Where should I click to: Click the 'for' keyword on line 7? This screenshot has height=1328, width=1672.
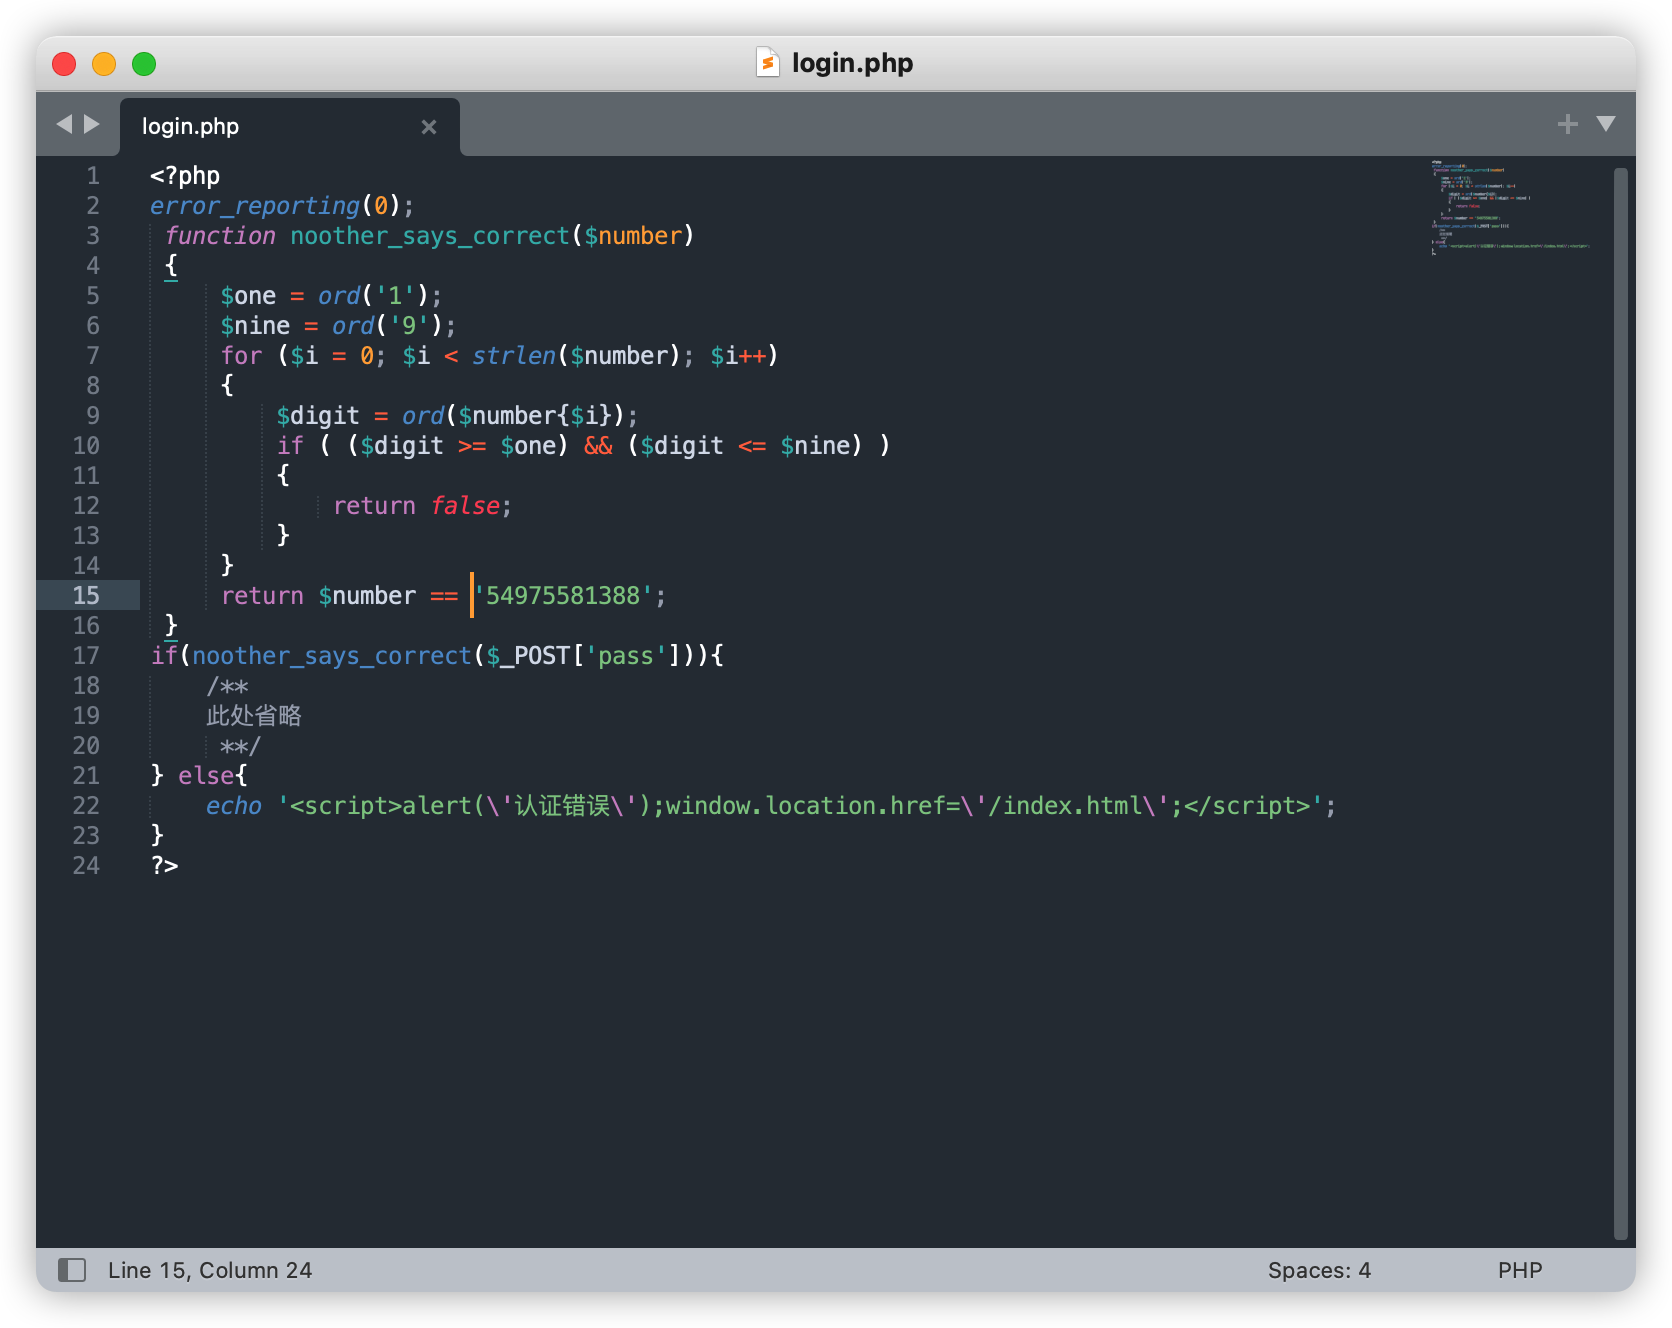[x=241, y=356]
